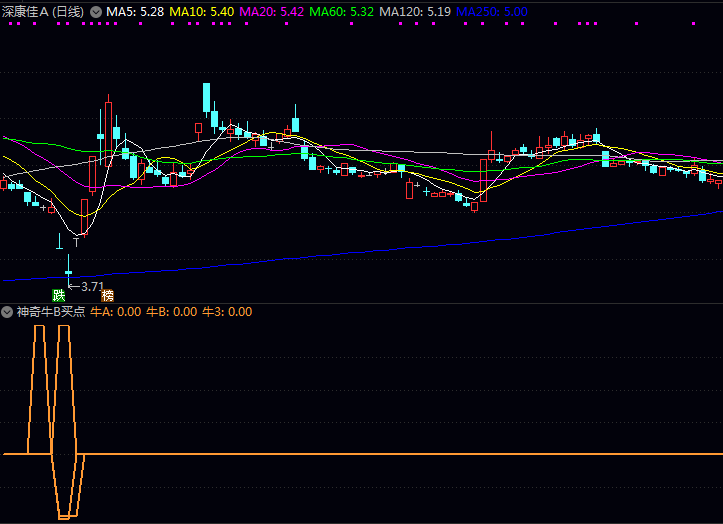Click the first orange peak in the indicator panel
The image size is (723, 524).
tap(39, 330)
